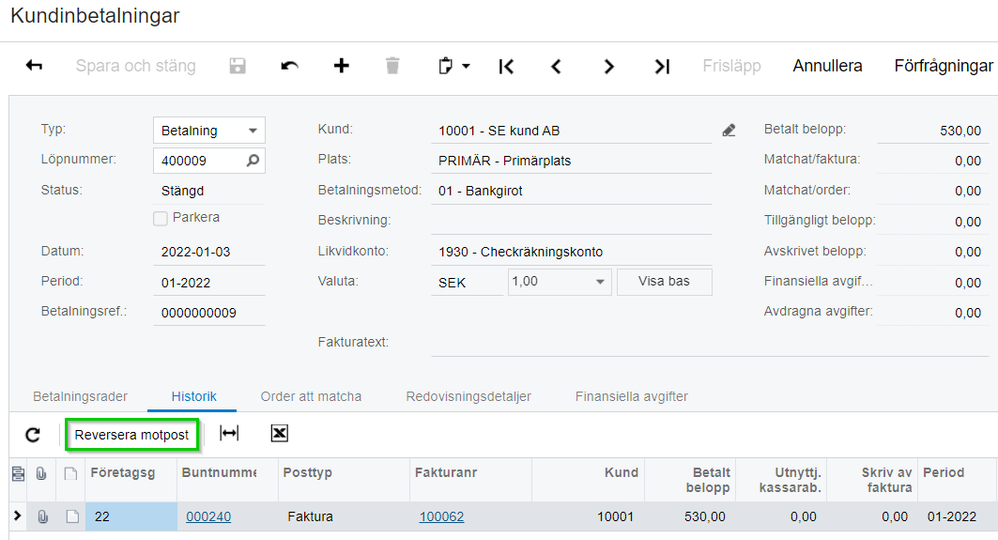Open invoice link 100062
998x540 pixels.
click(441, 516)
